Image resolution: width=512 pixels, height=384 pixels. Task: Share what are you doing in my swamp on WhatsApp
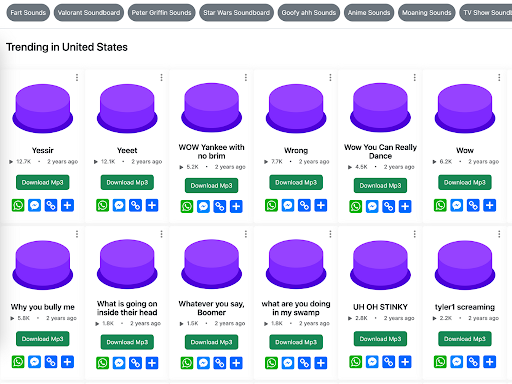271,363
